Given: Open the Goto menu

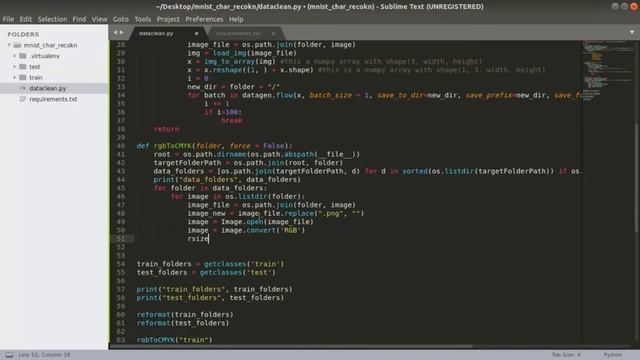Looking at the screenshot, I should 120,19.
